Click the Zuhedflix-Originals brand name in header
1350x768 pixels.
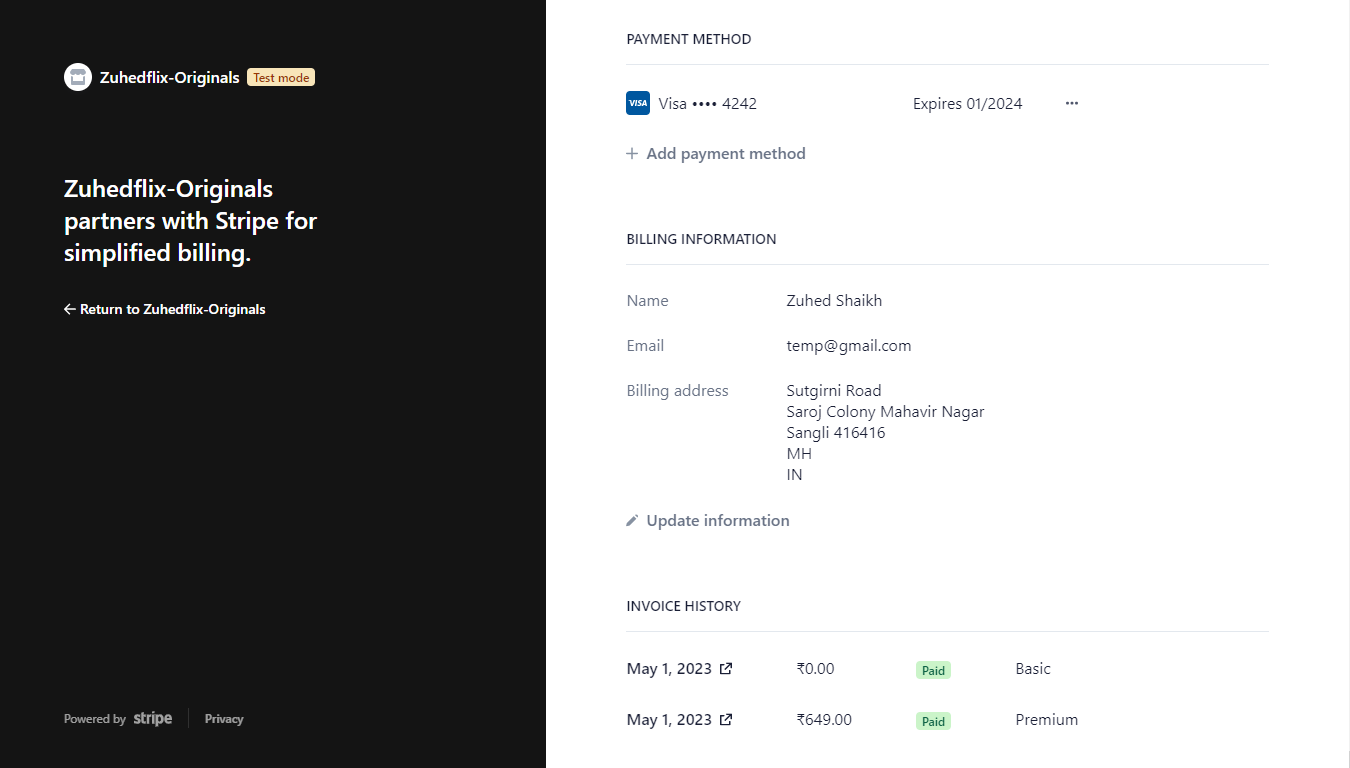pyautogui.click(x=170, y=77)
